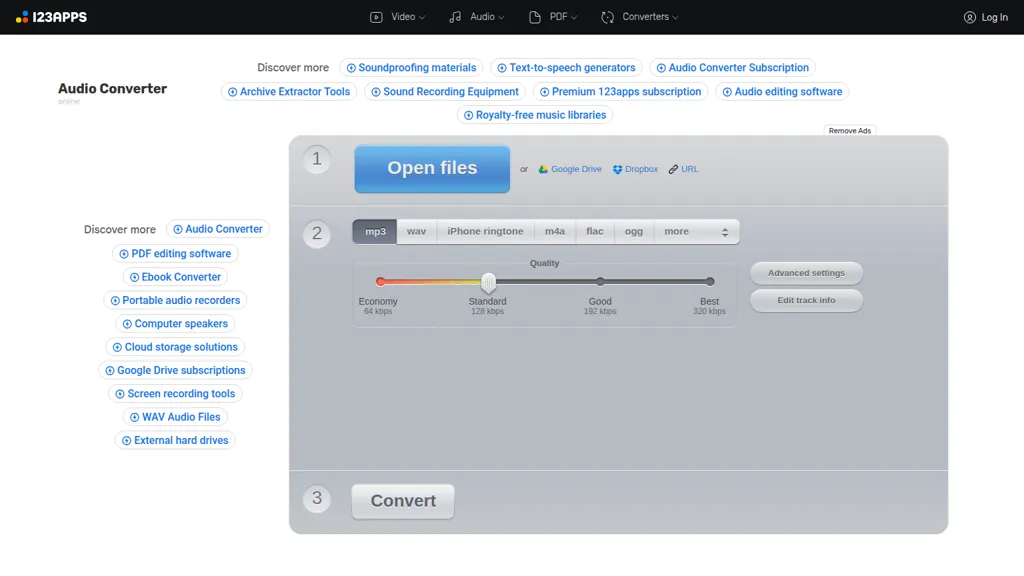Click the Log In user icon
This screenshot has width=1024, height=576.
pos(970,18)
